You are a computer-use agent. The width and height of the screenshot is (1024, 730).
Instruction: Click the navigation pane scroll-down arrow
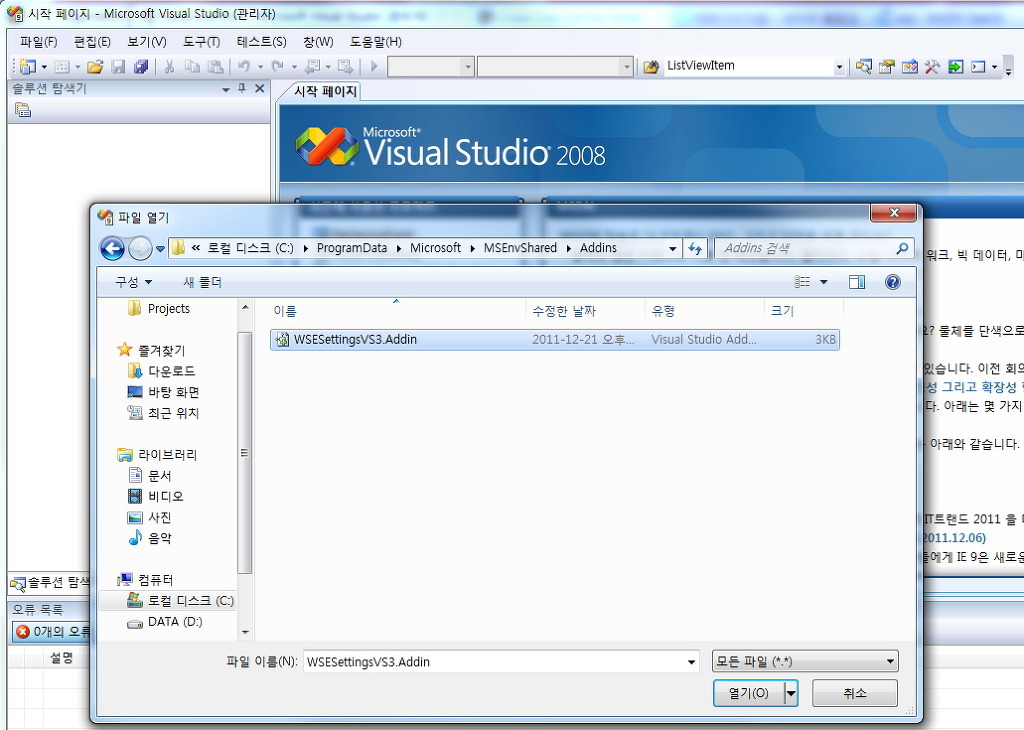[x=246, y=632]
